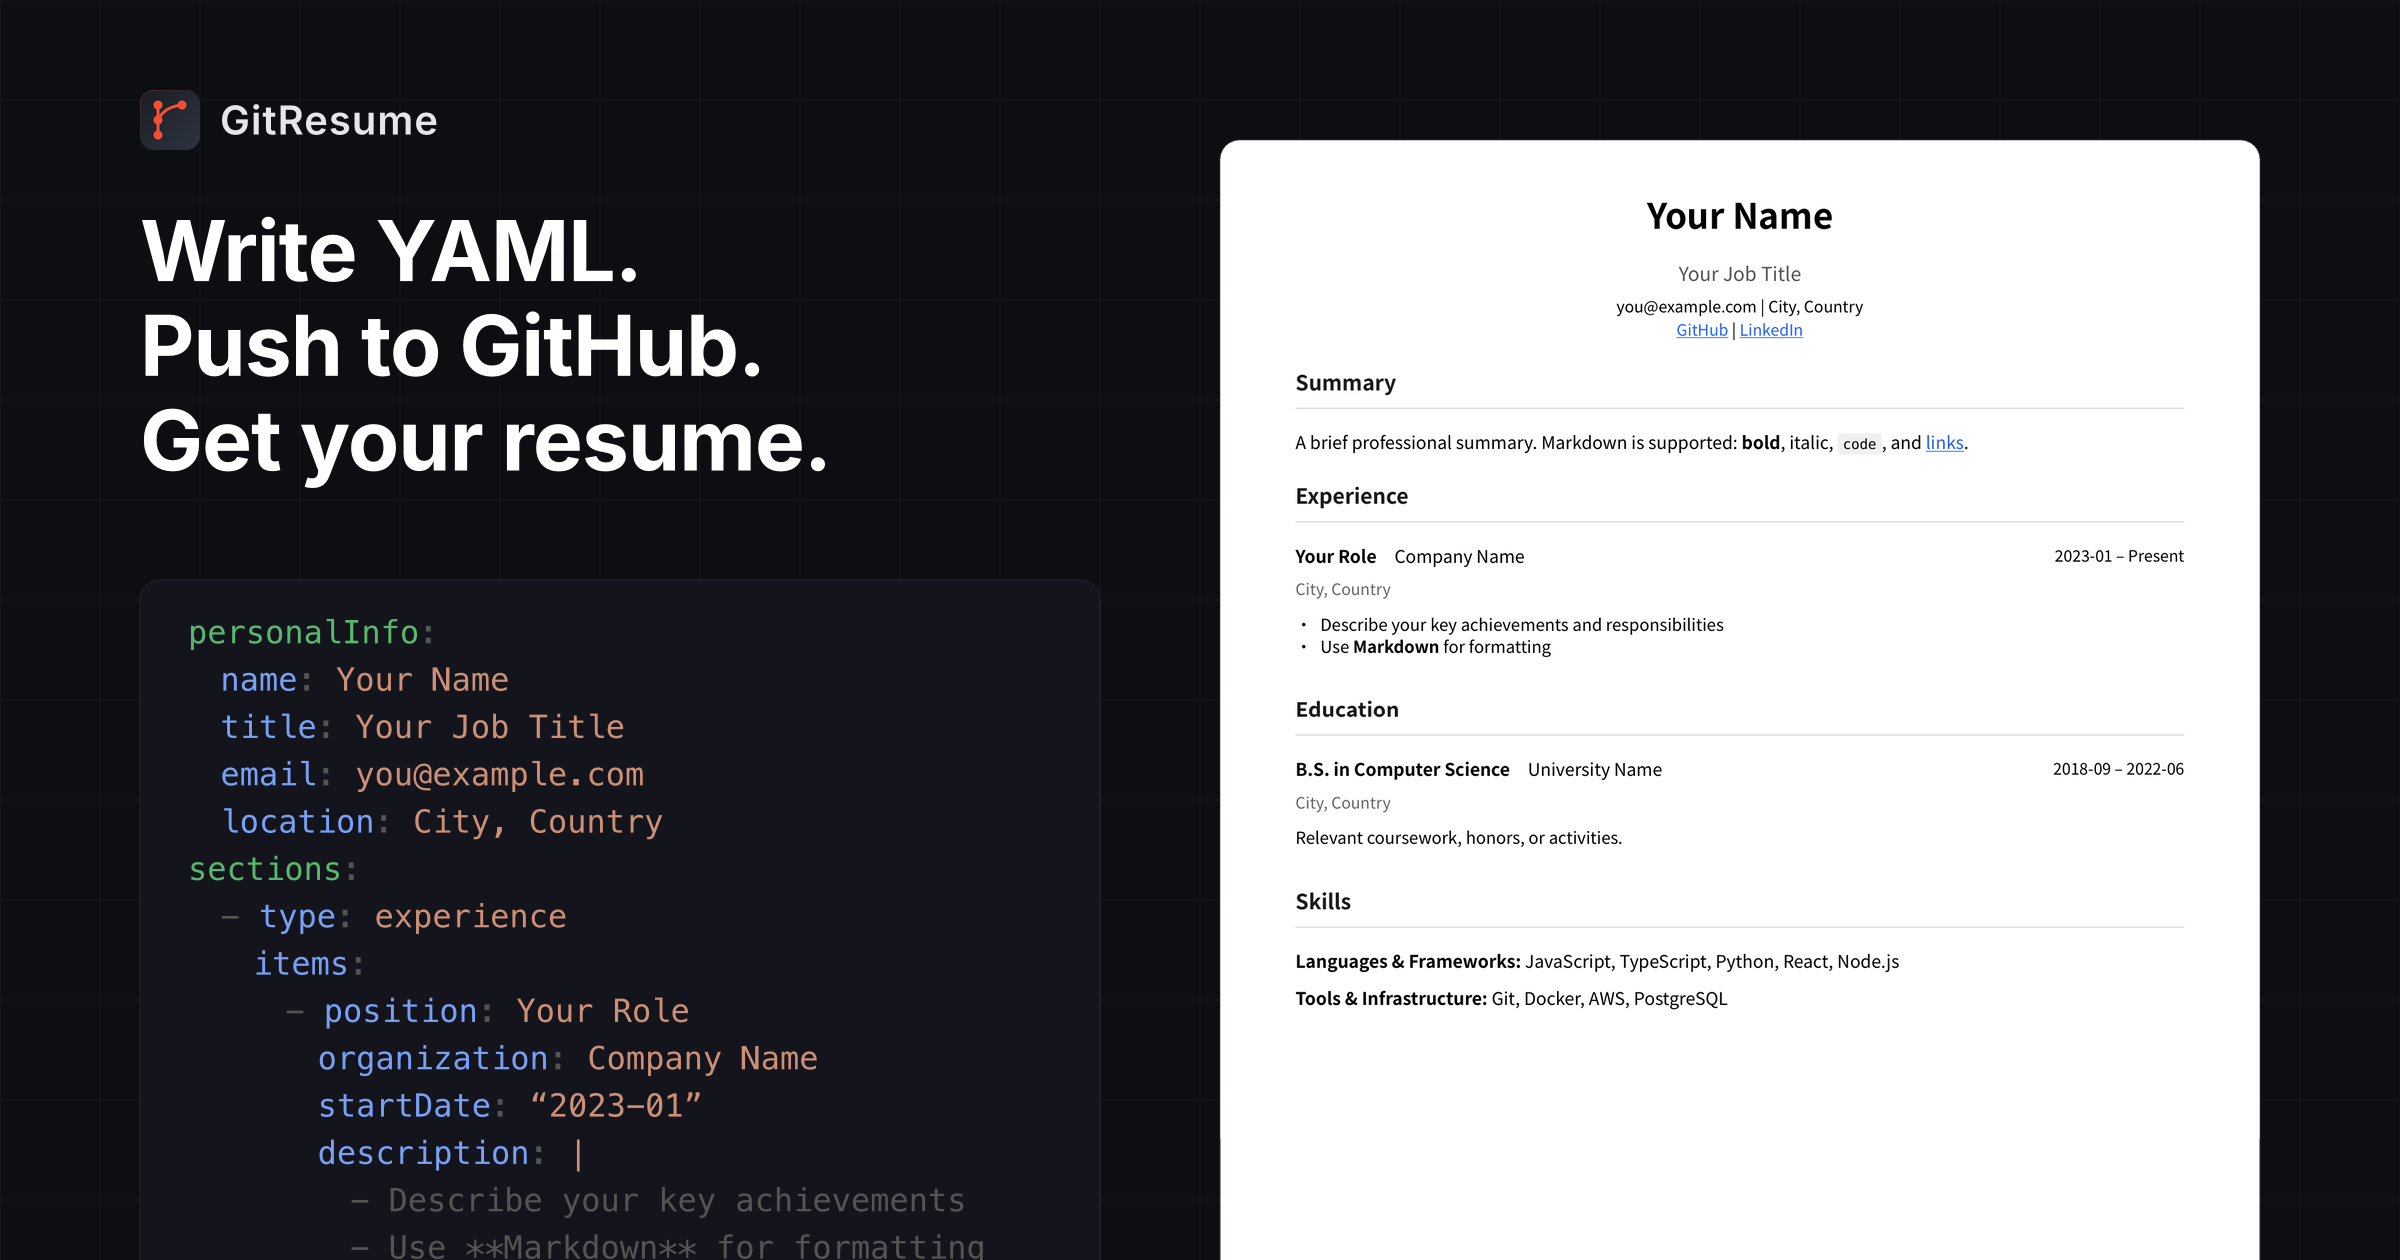Click the GitResume wordmark in the header
Viewport: 2400px width, 1260px height.
pyautogui.click(x=329, y=120)
